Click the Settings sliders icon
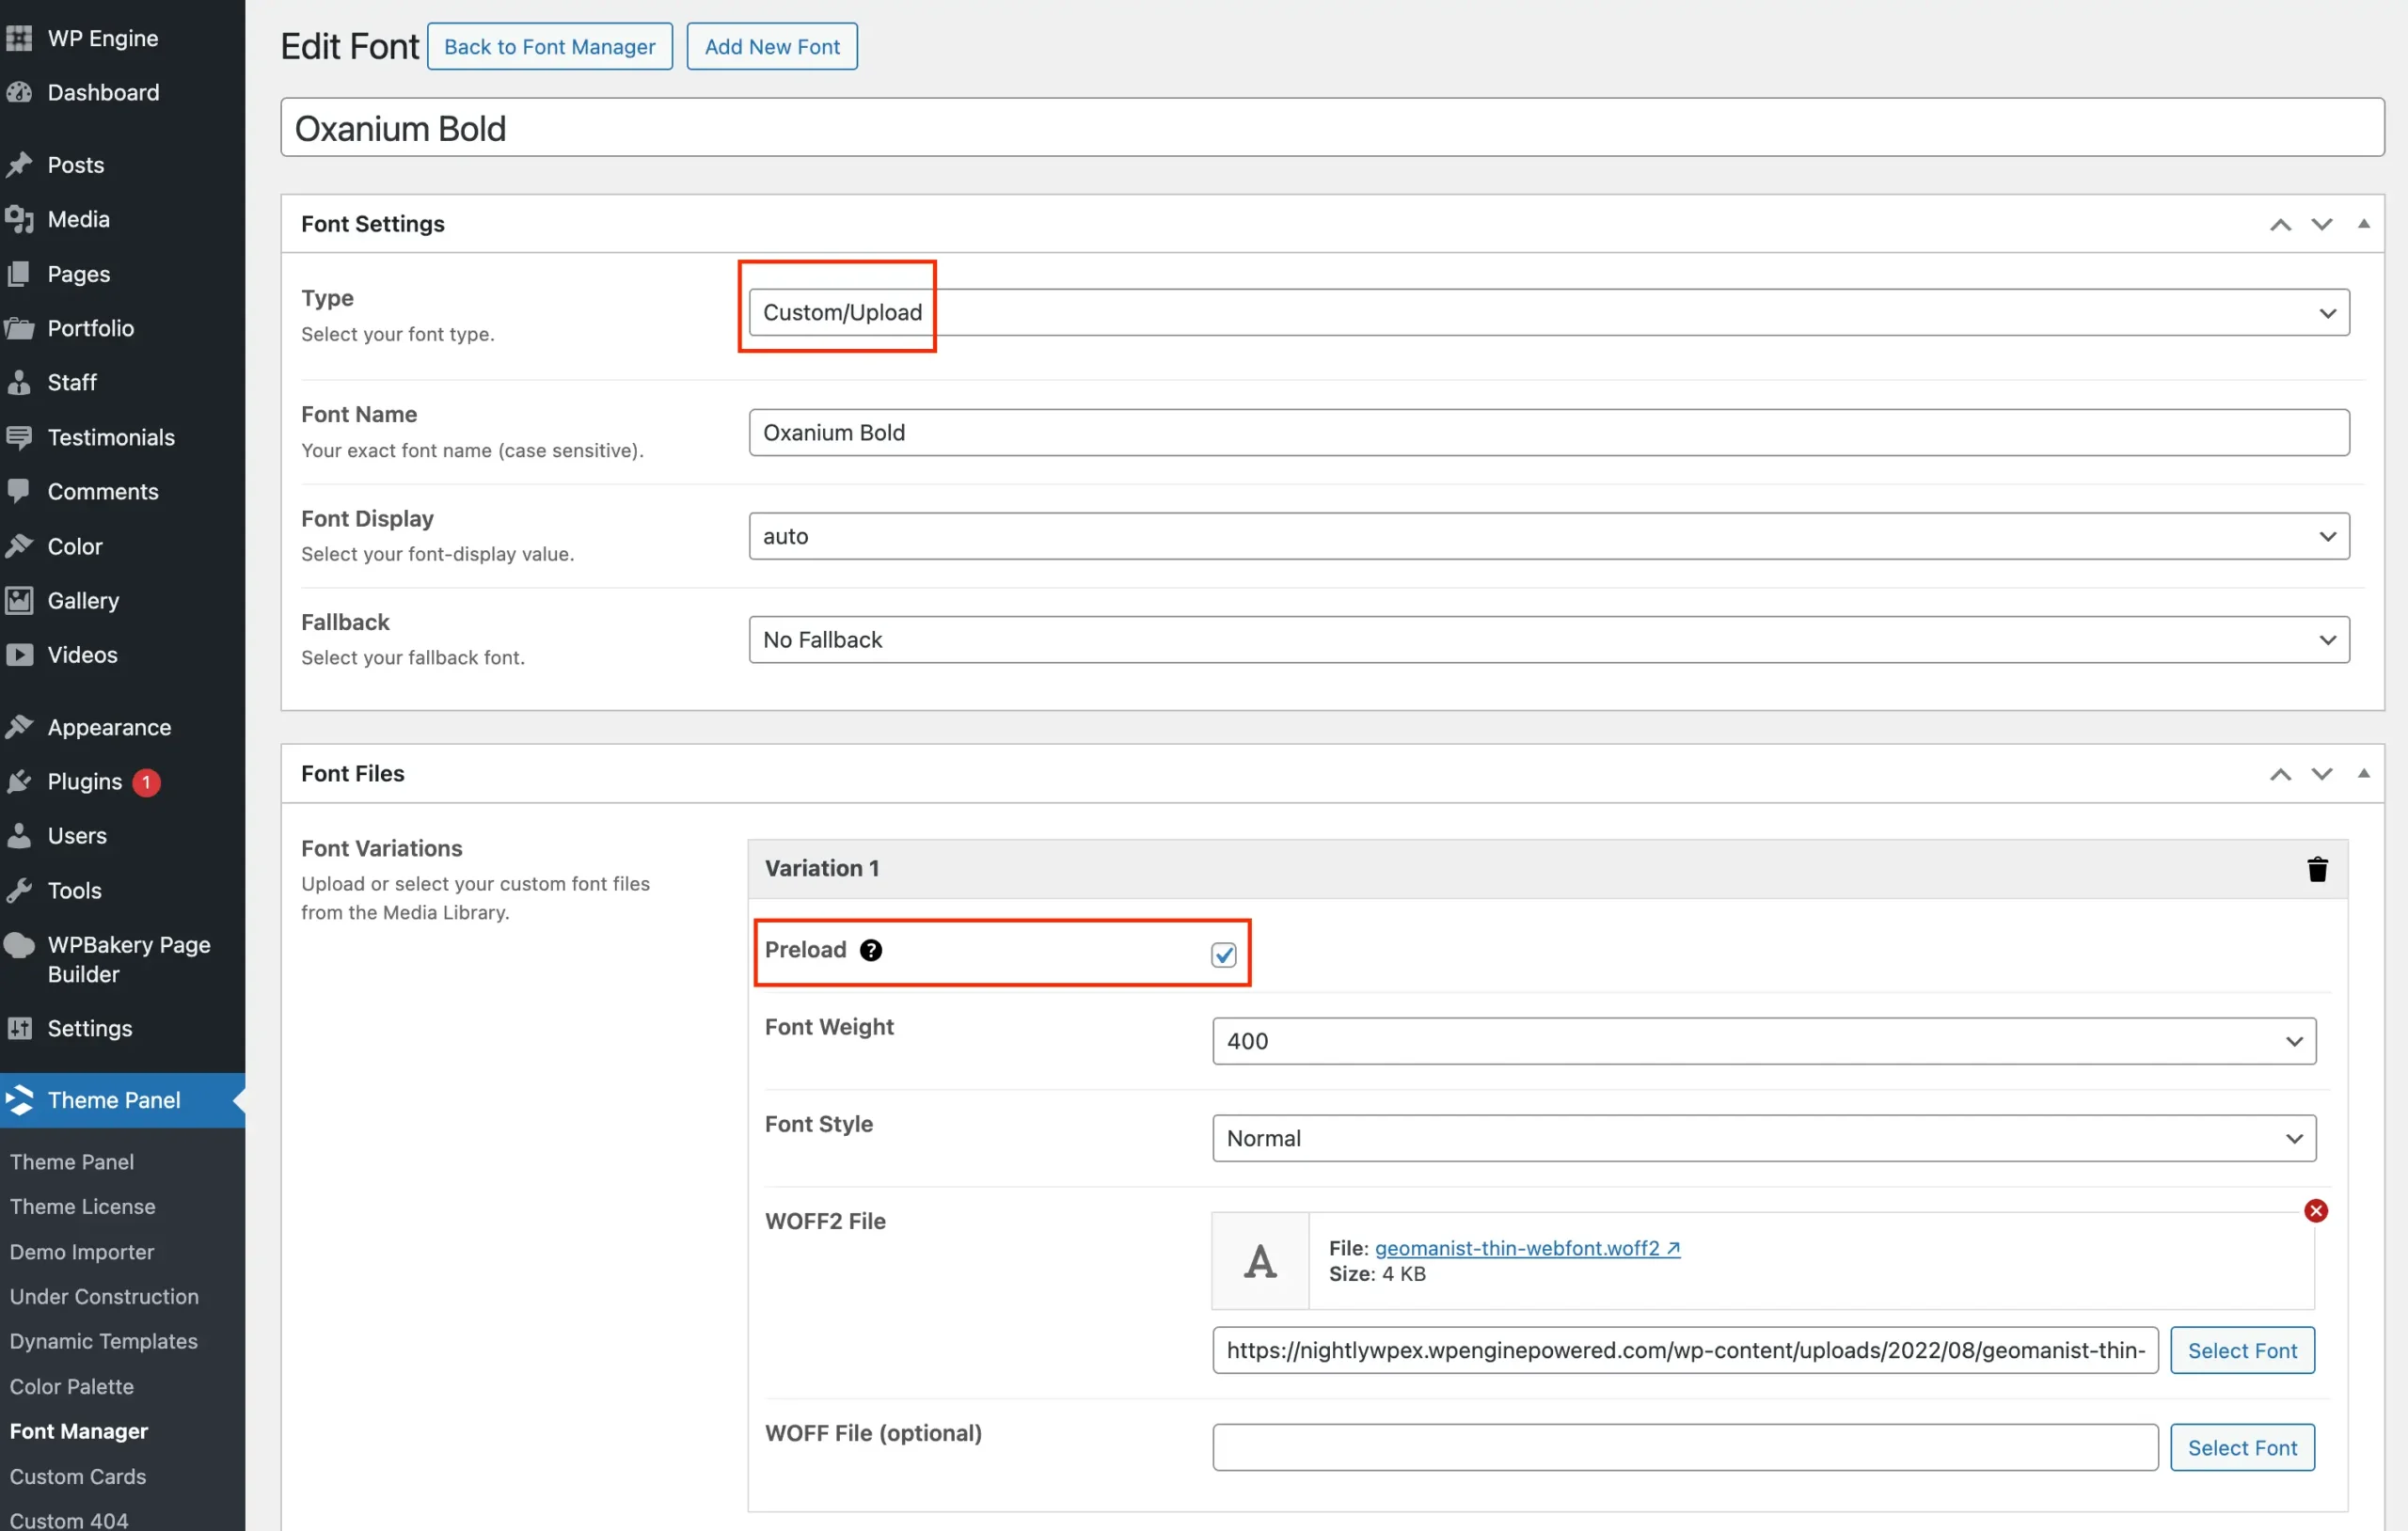Screen dimensions: 2408x1531 click(x=19, y=1028)
